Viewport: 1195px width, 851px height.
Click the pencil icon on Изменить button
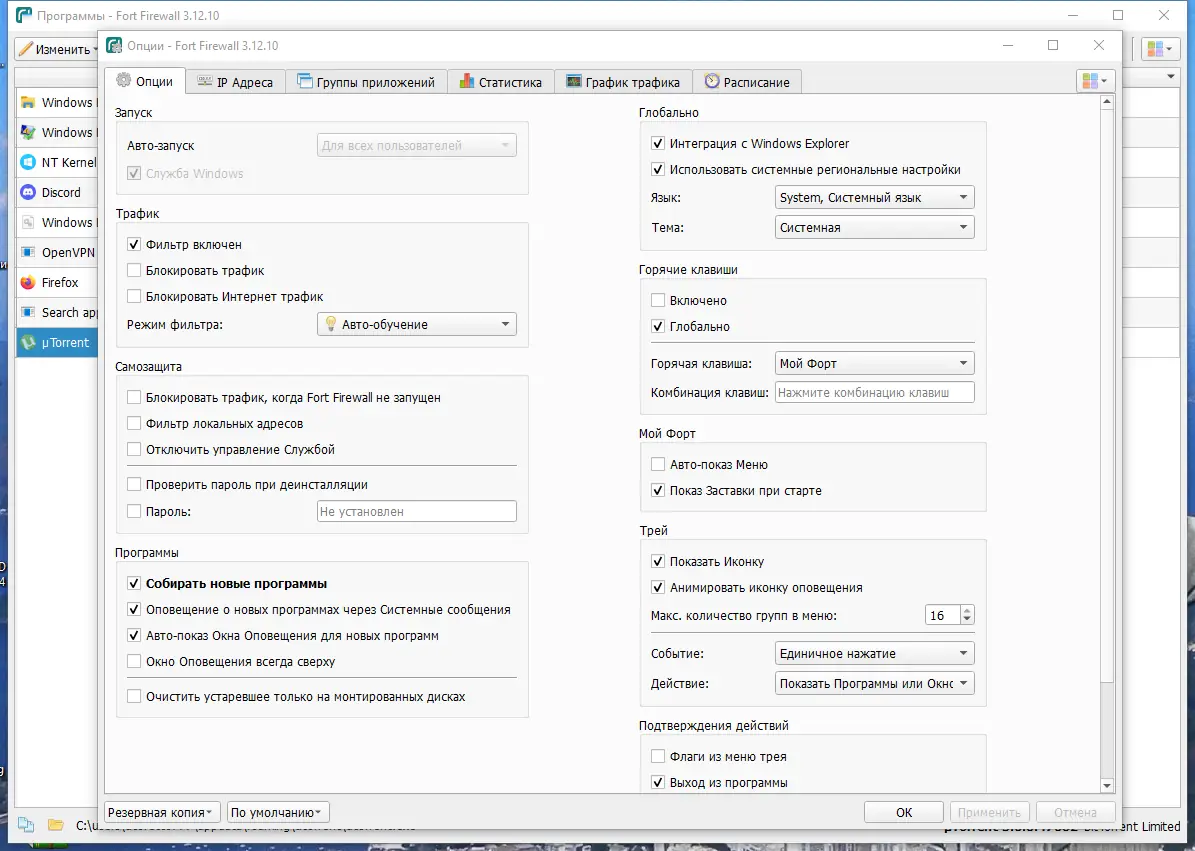coord(25,50)
